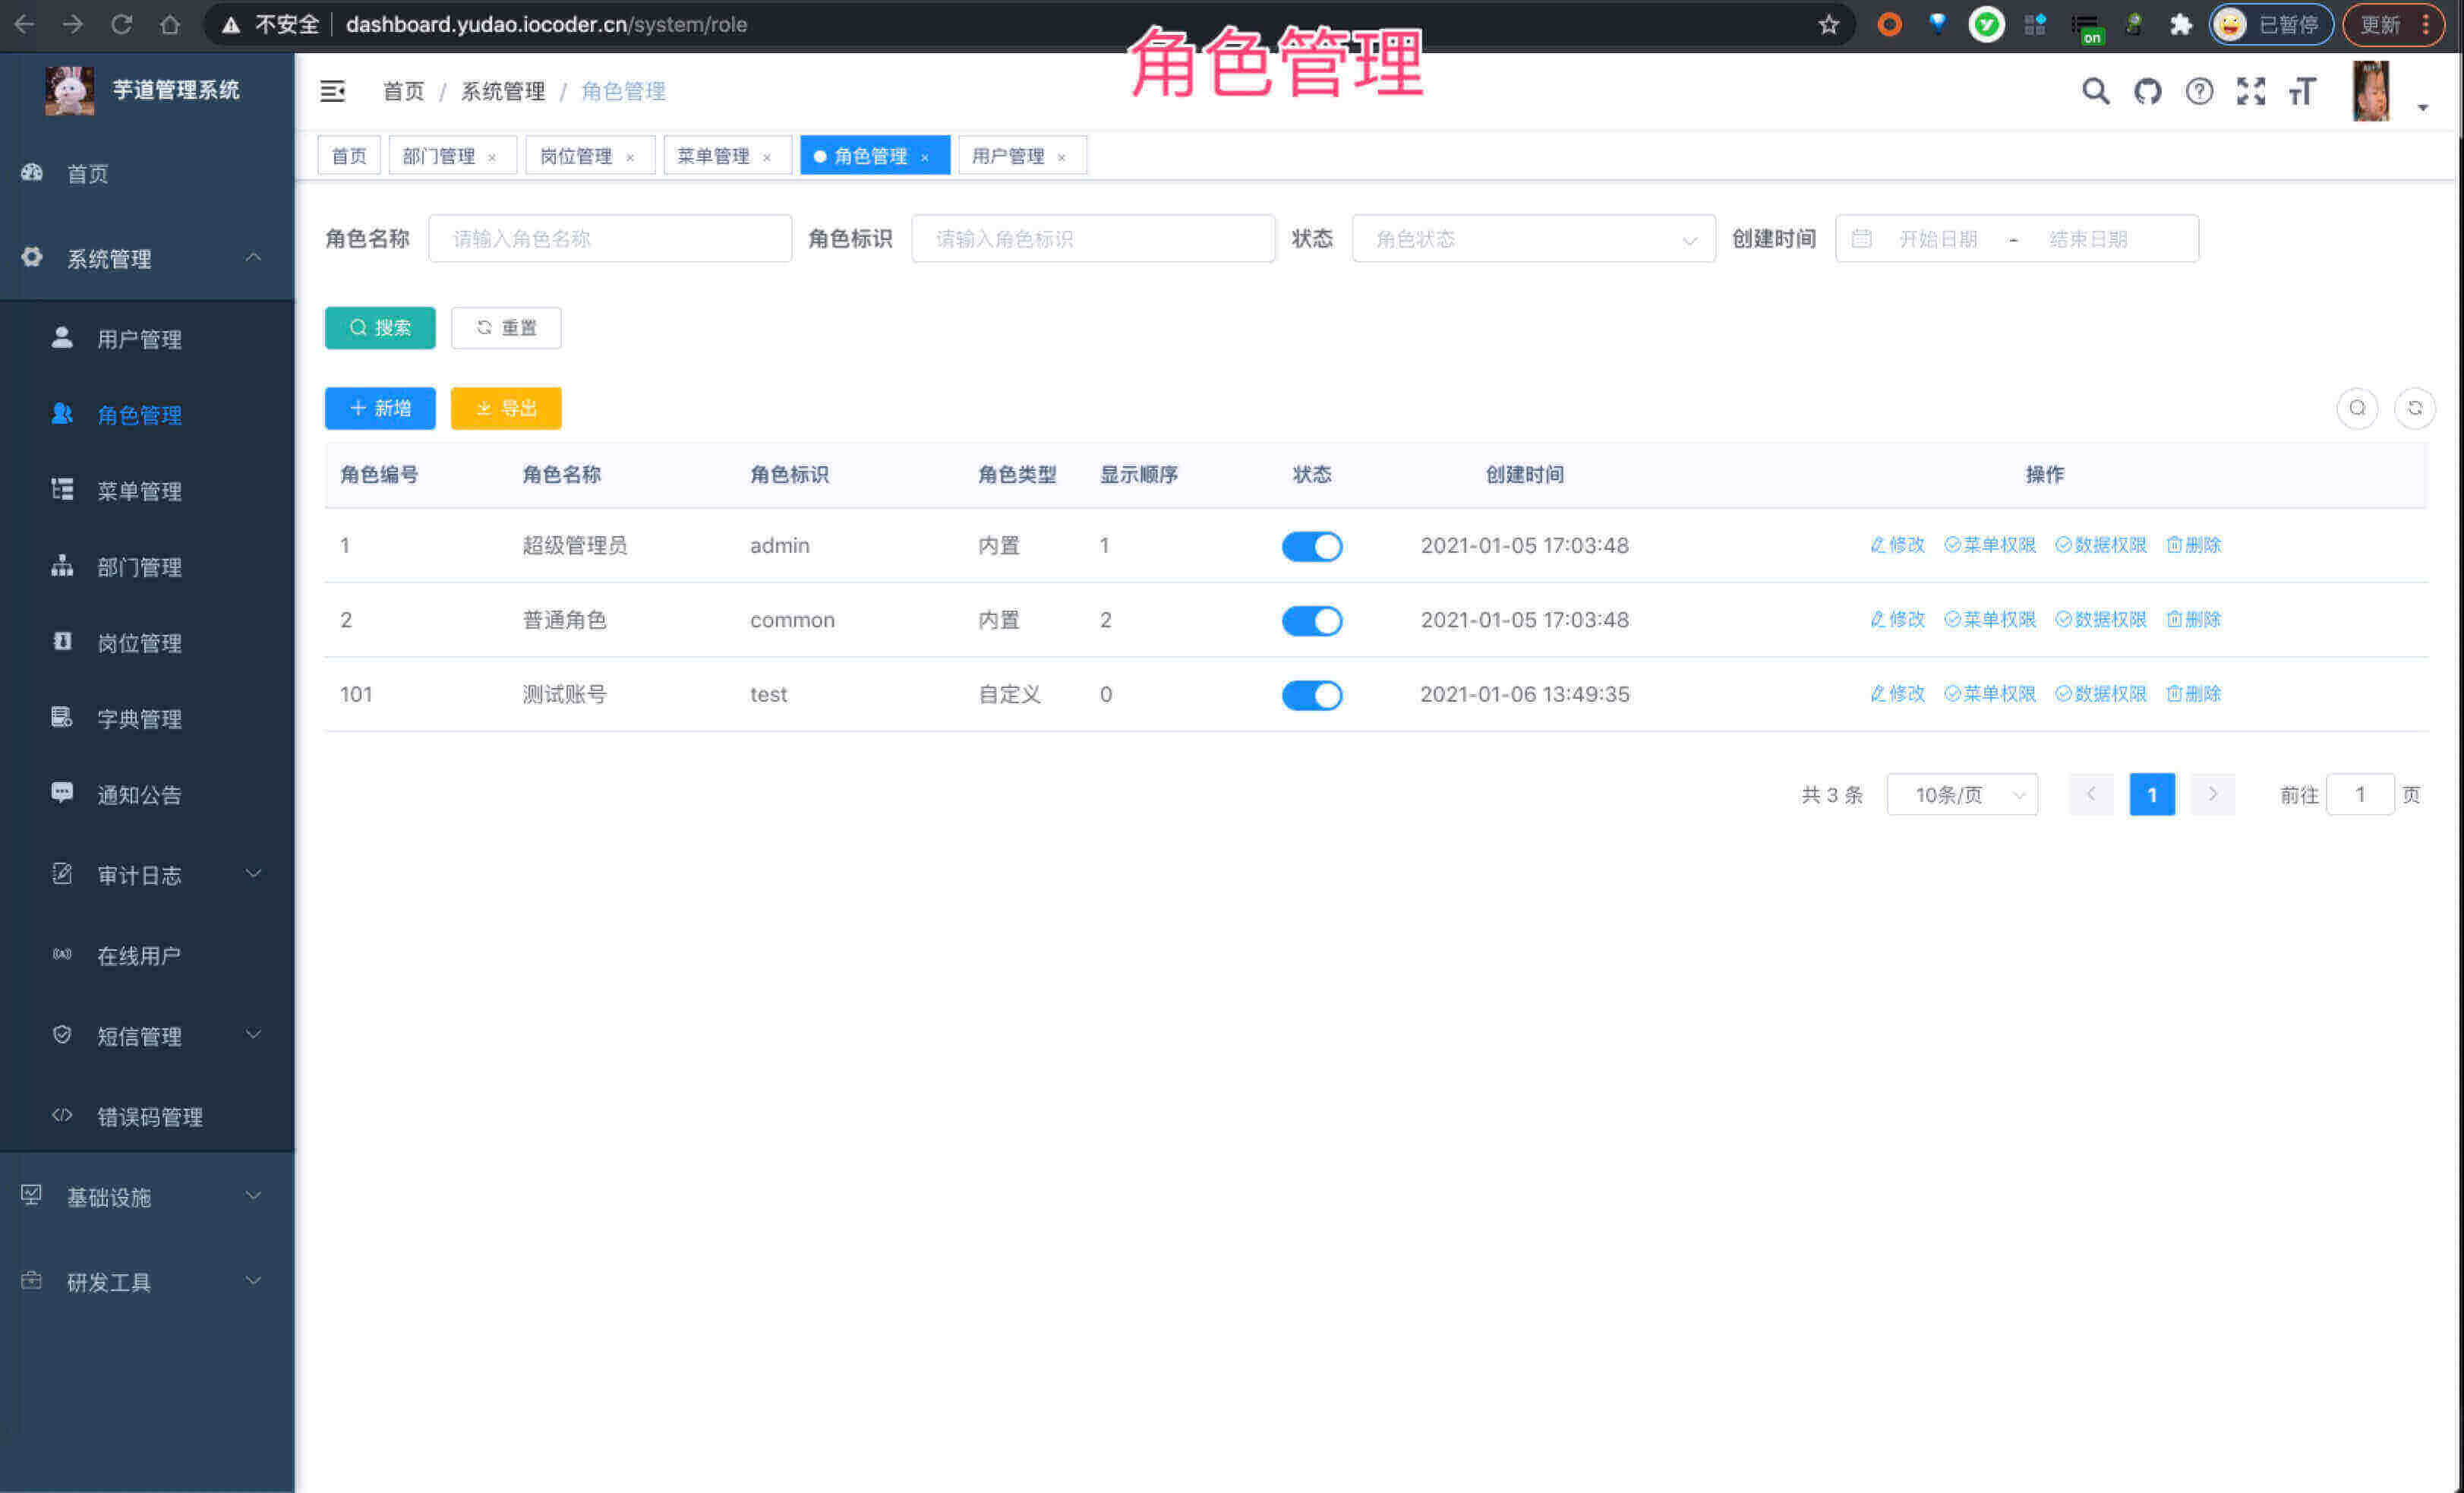Viewport: 2464px width, 1493px height.
Task: Open the font size icon in the header
Action: pos(2302,91)
